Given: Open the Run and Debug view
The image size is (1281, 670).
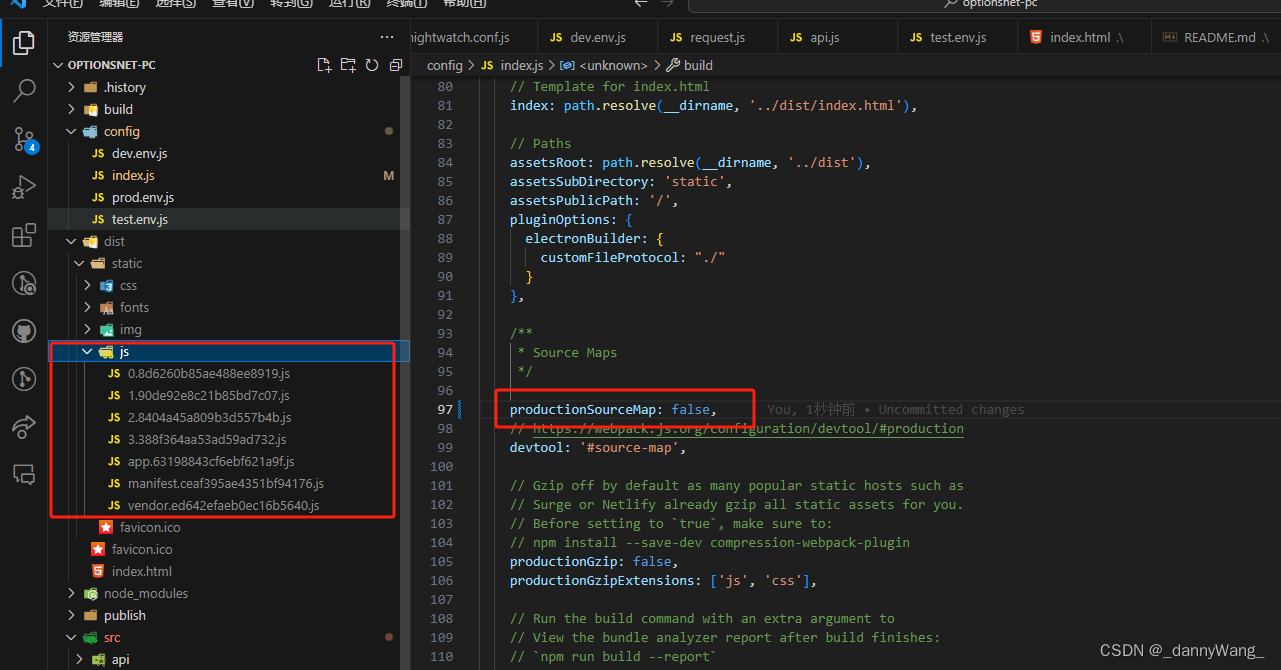Looking at the screenshot, I should click(24, 187).
